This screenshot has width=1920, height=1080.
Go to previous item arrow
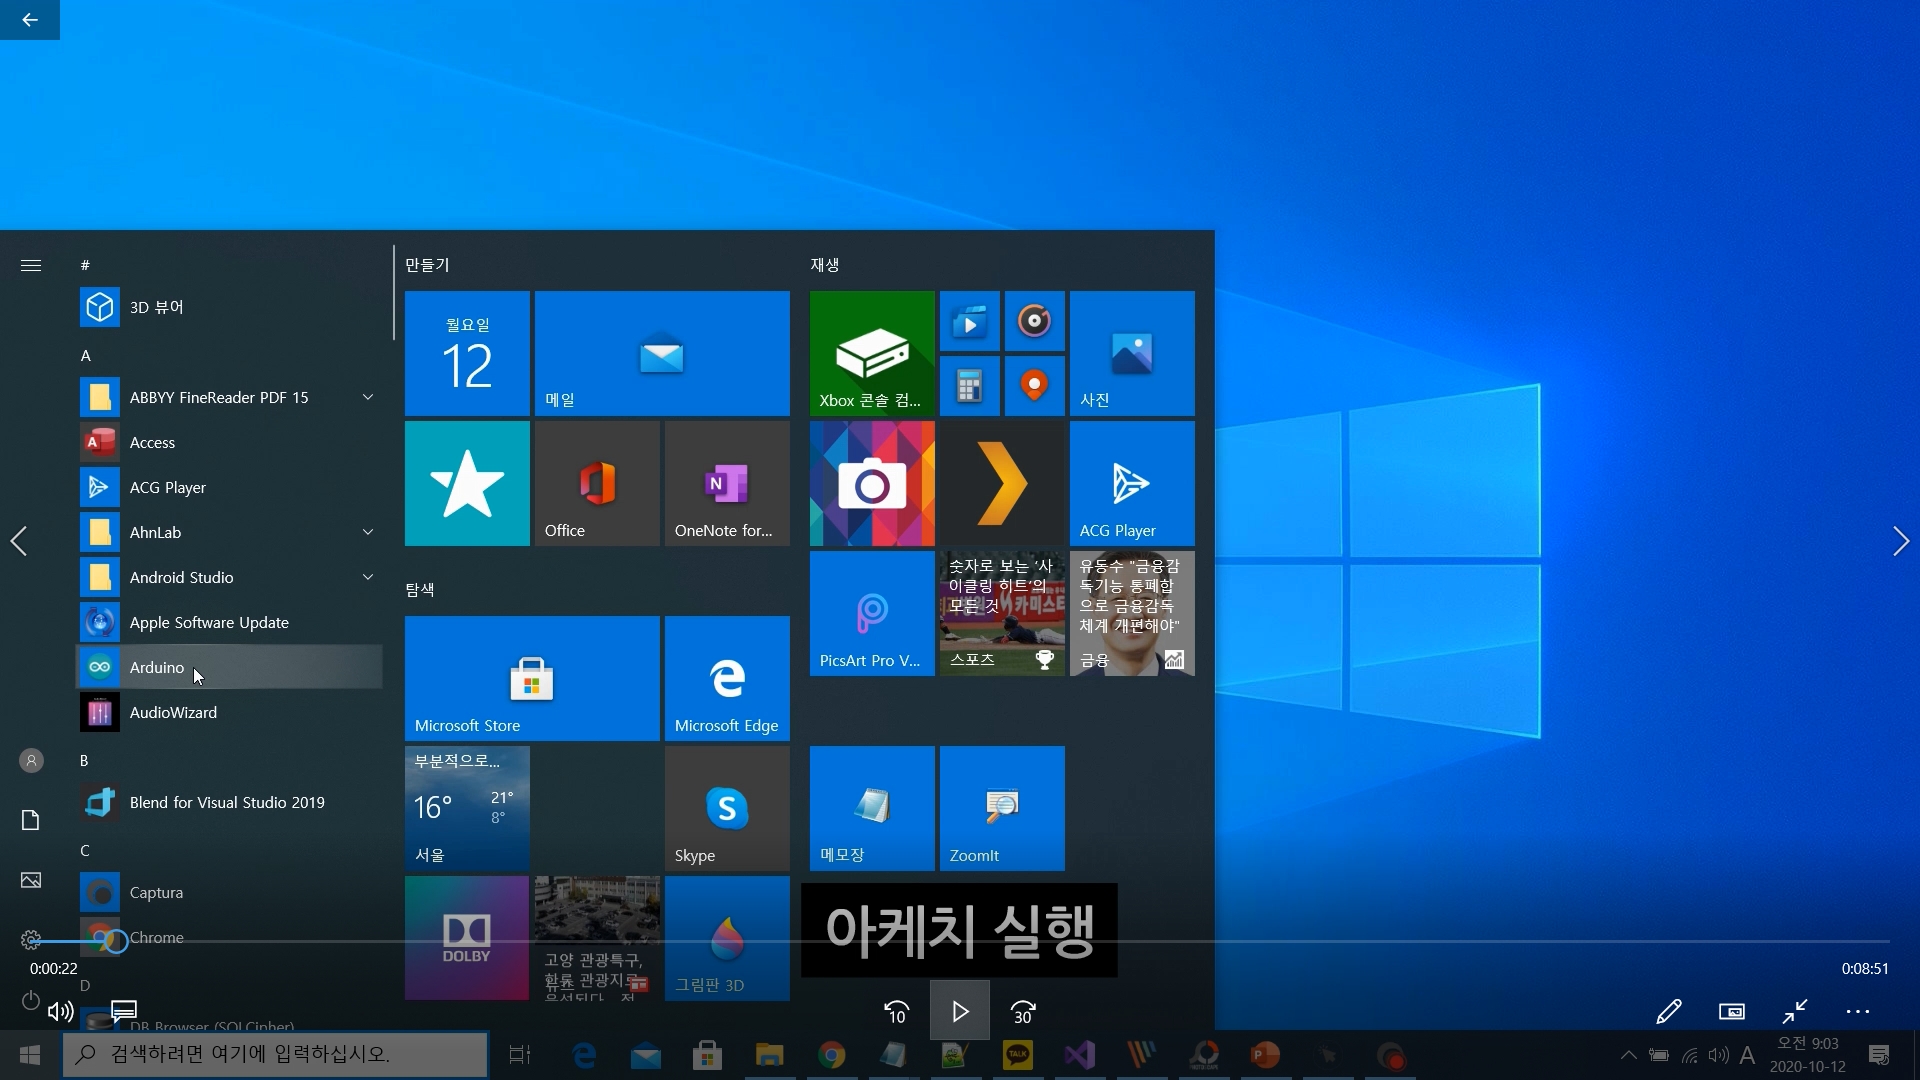click(18, 541)
